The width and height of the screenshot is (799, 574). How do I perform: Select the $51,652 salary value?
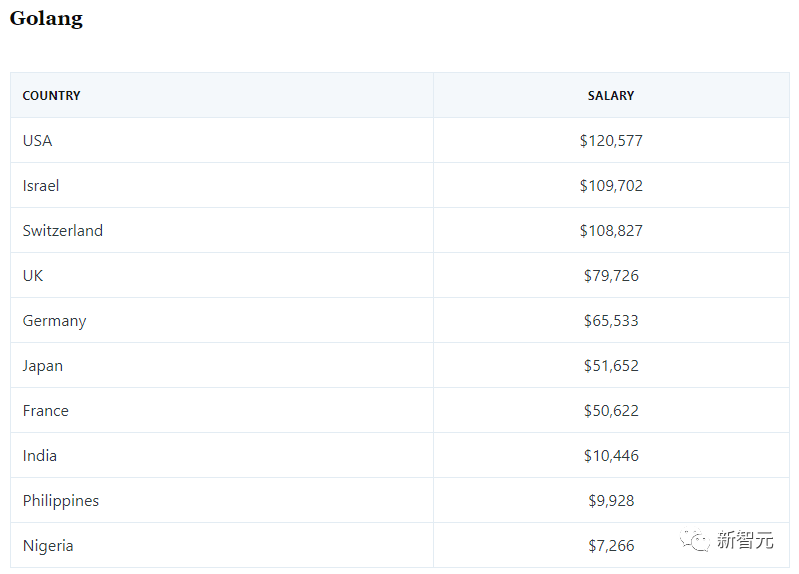(x=611, y=366)
